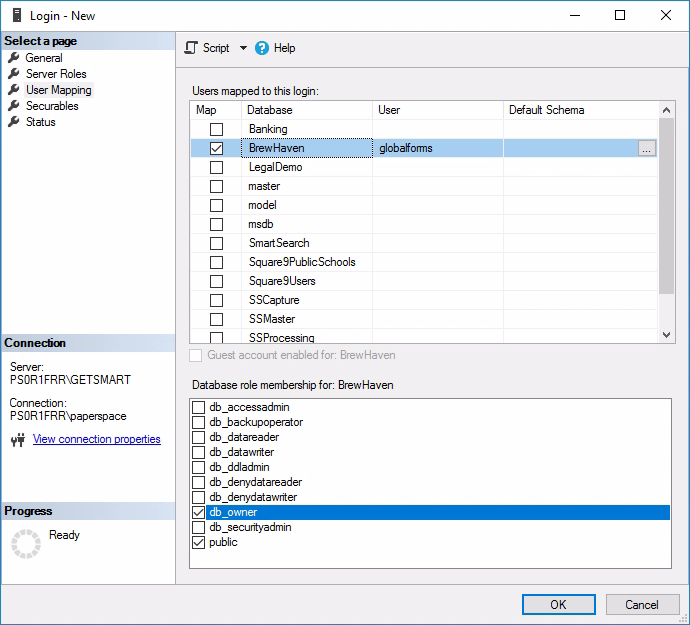The width and height of the screenshot is (690, 625).
Task: Open View connection properties link
Action: coord(96,439)
